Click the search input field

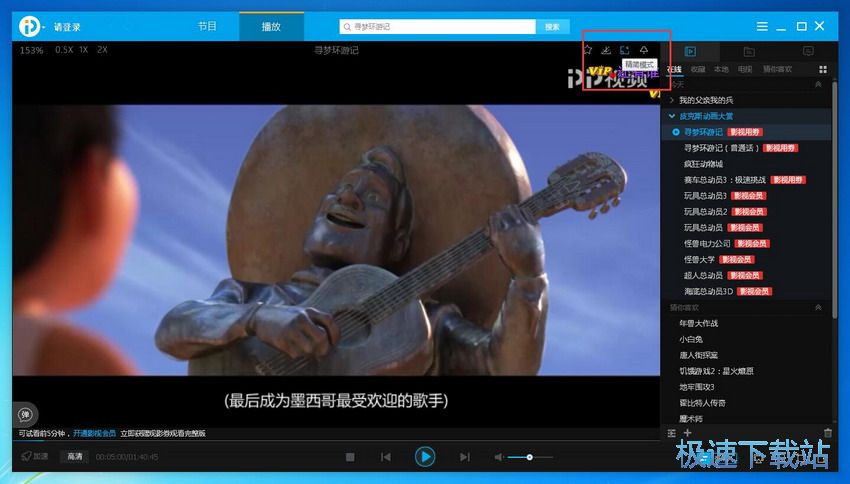coord(437,27)
